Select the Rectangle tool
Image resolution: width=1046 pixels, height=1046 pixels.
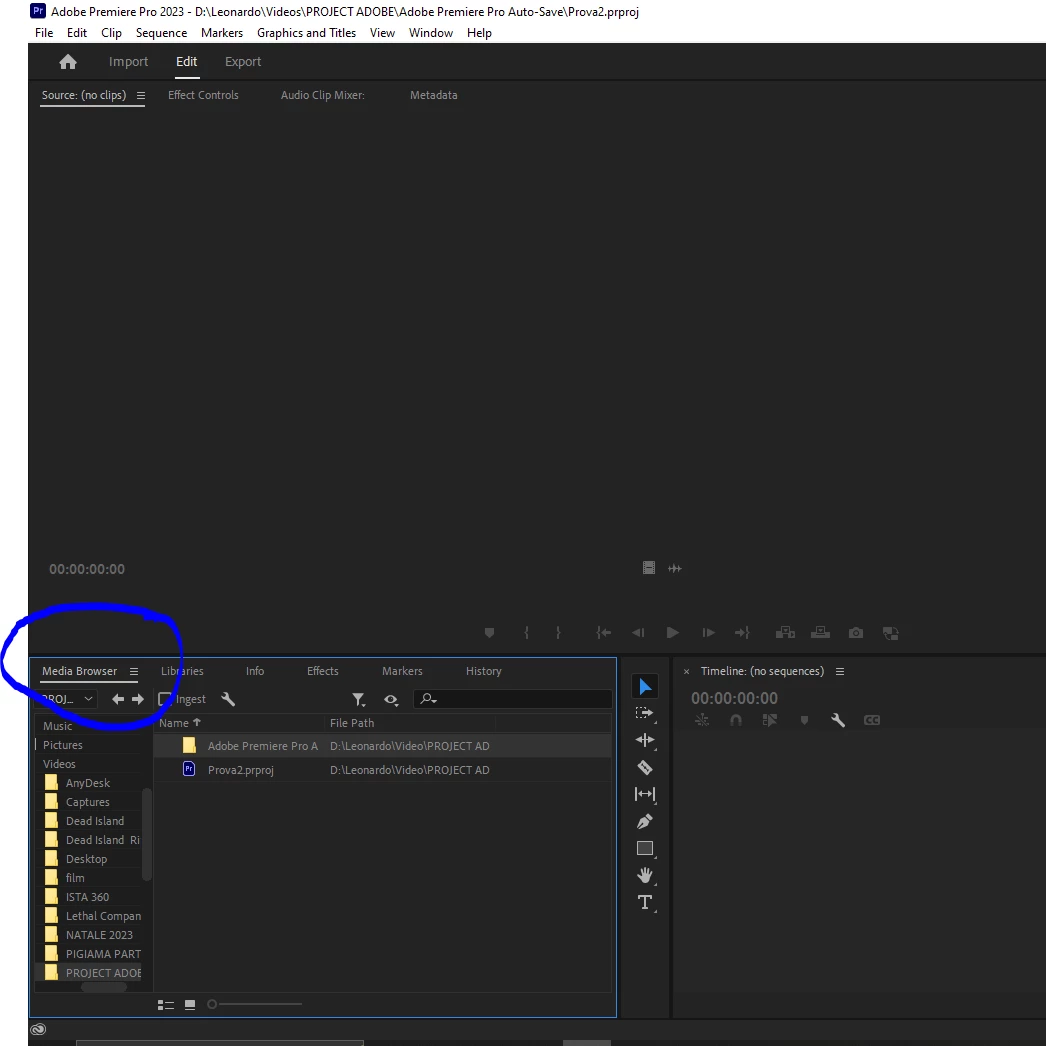(644, 849)
